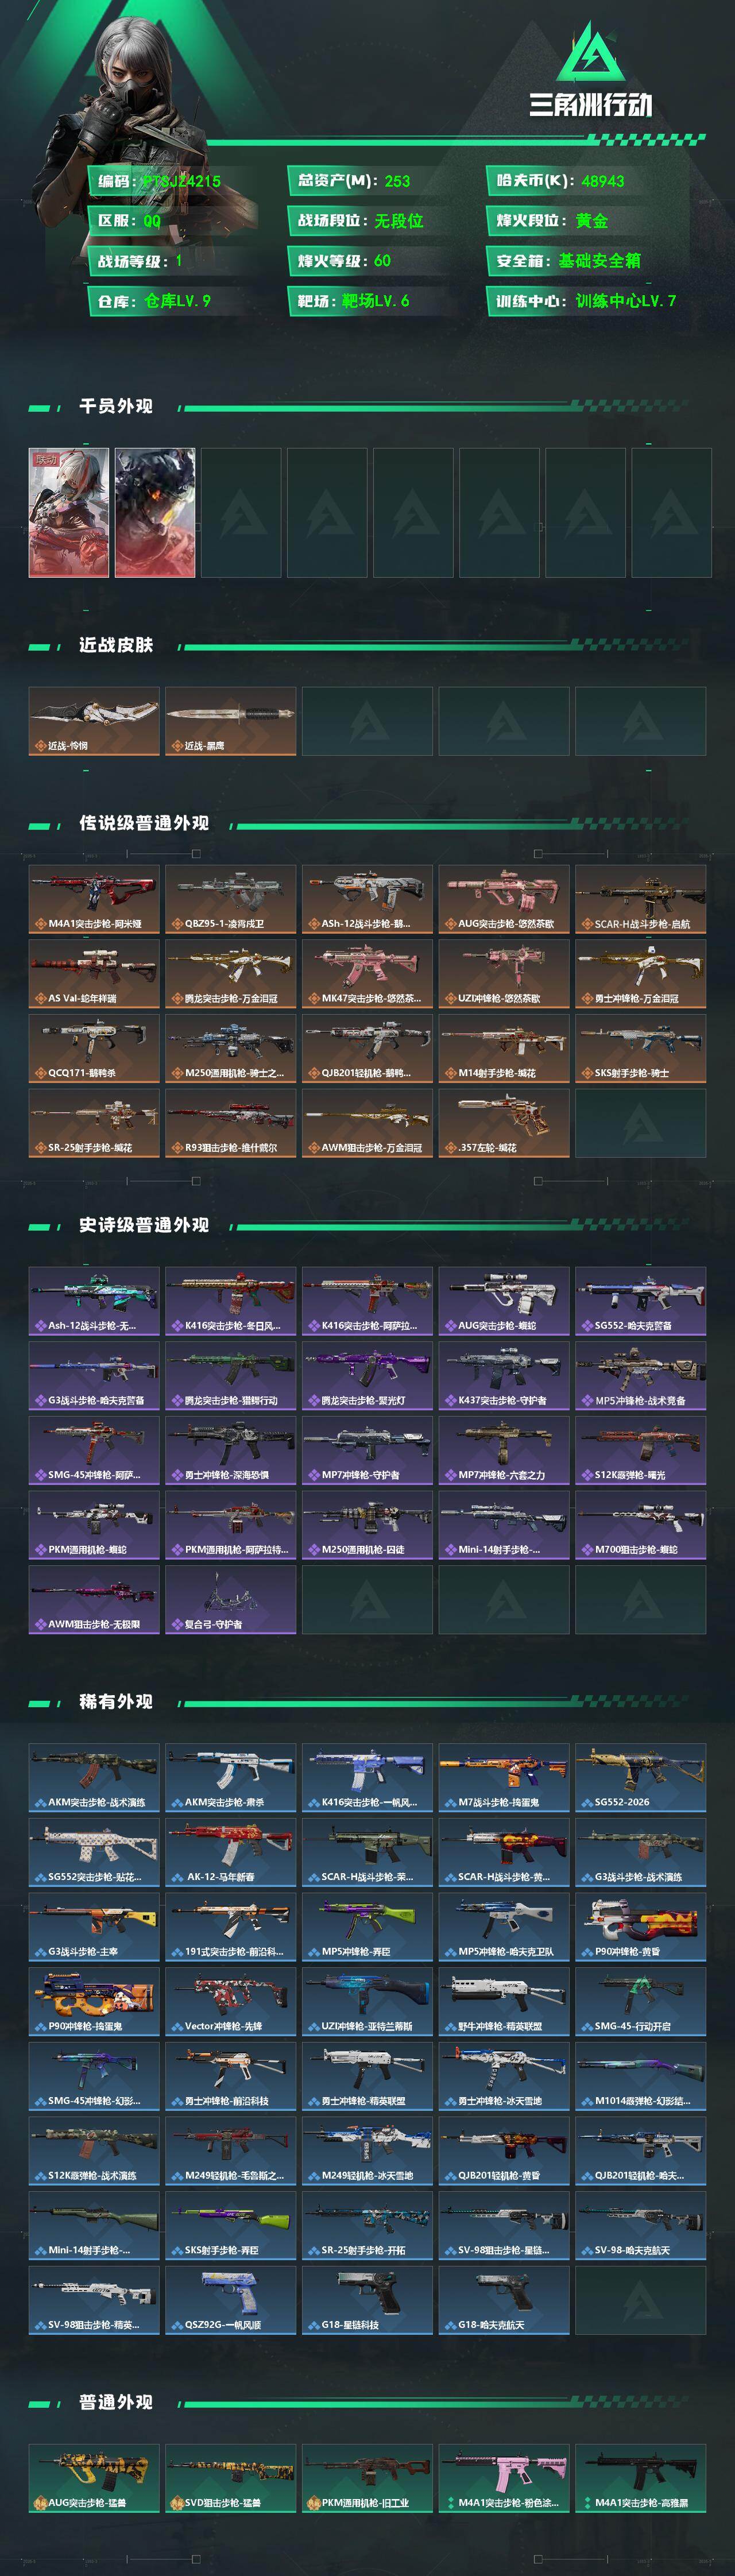Choose the .357左轮 revolver skin

tap(503, 1123)
